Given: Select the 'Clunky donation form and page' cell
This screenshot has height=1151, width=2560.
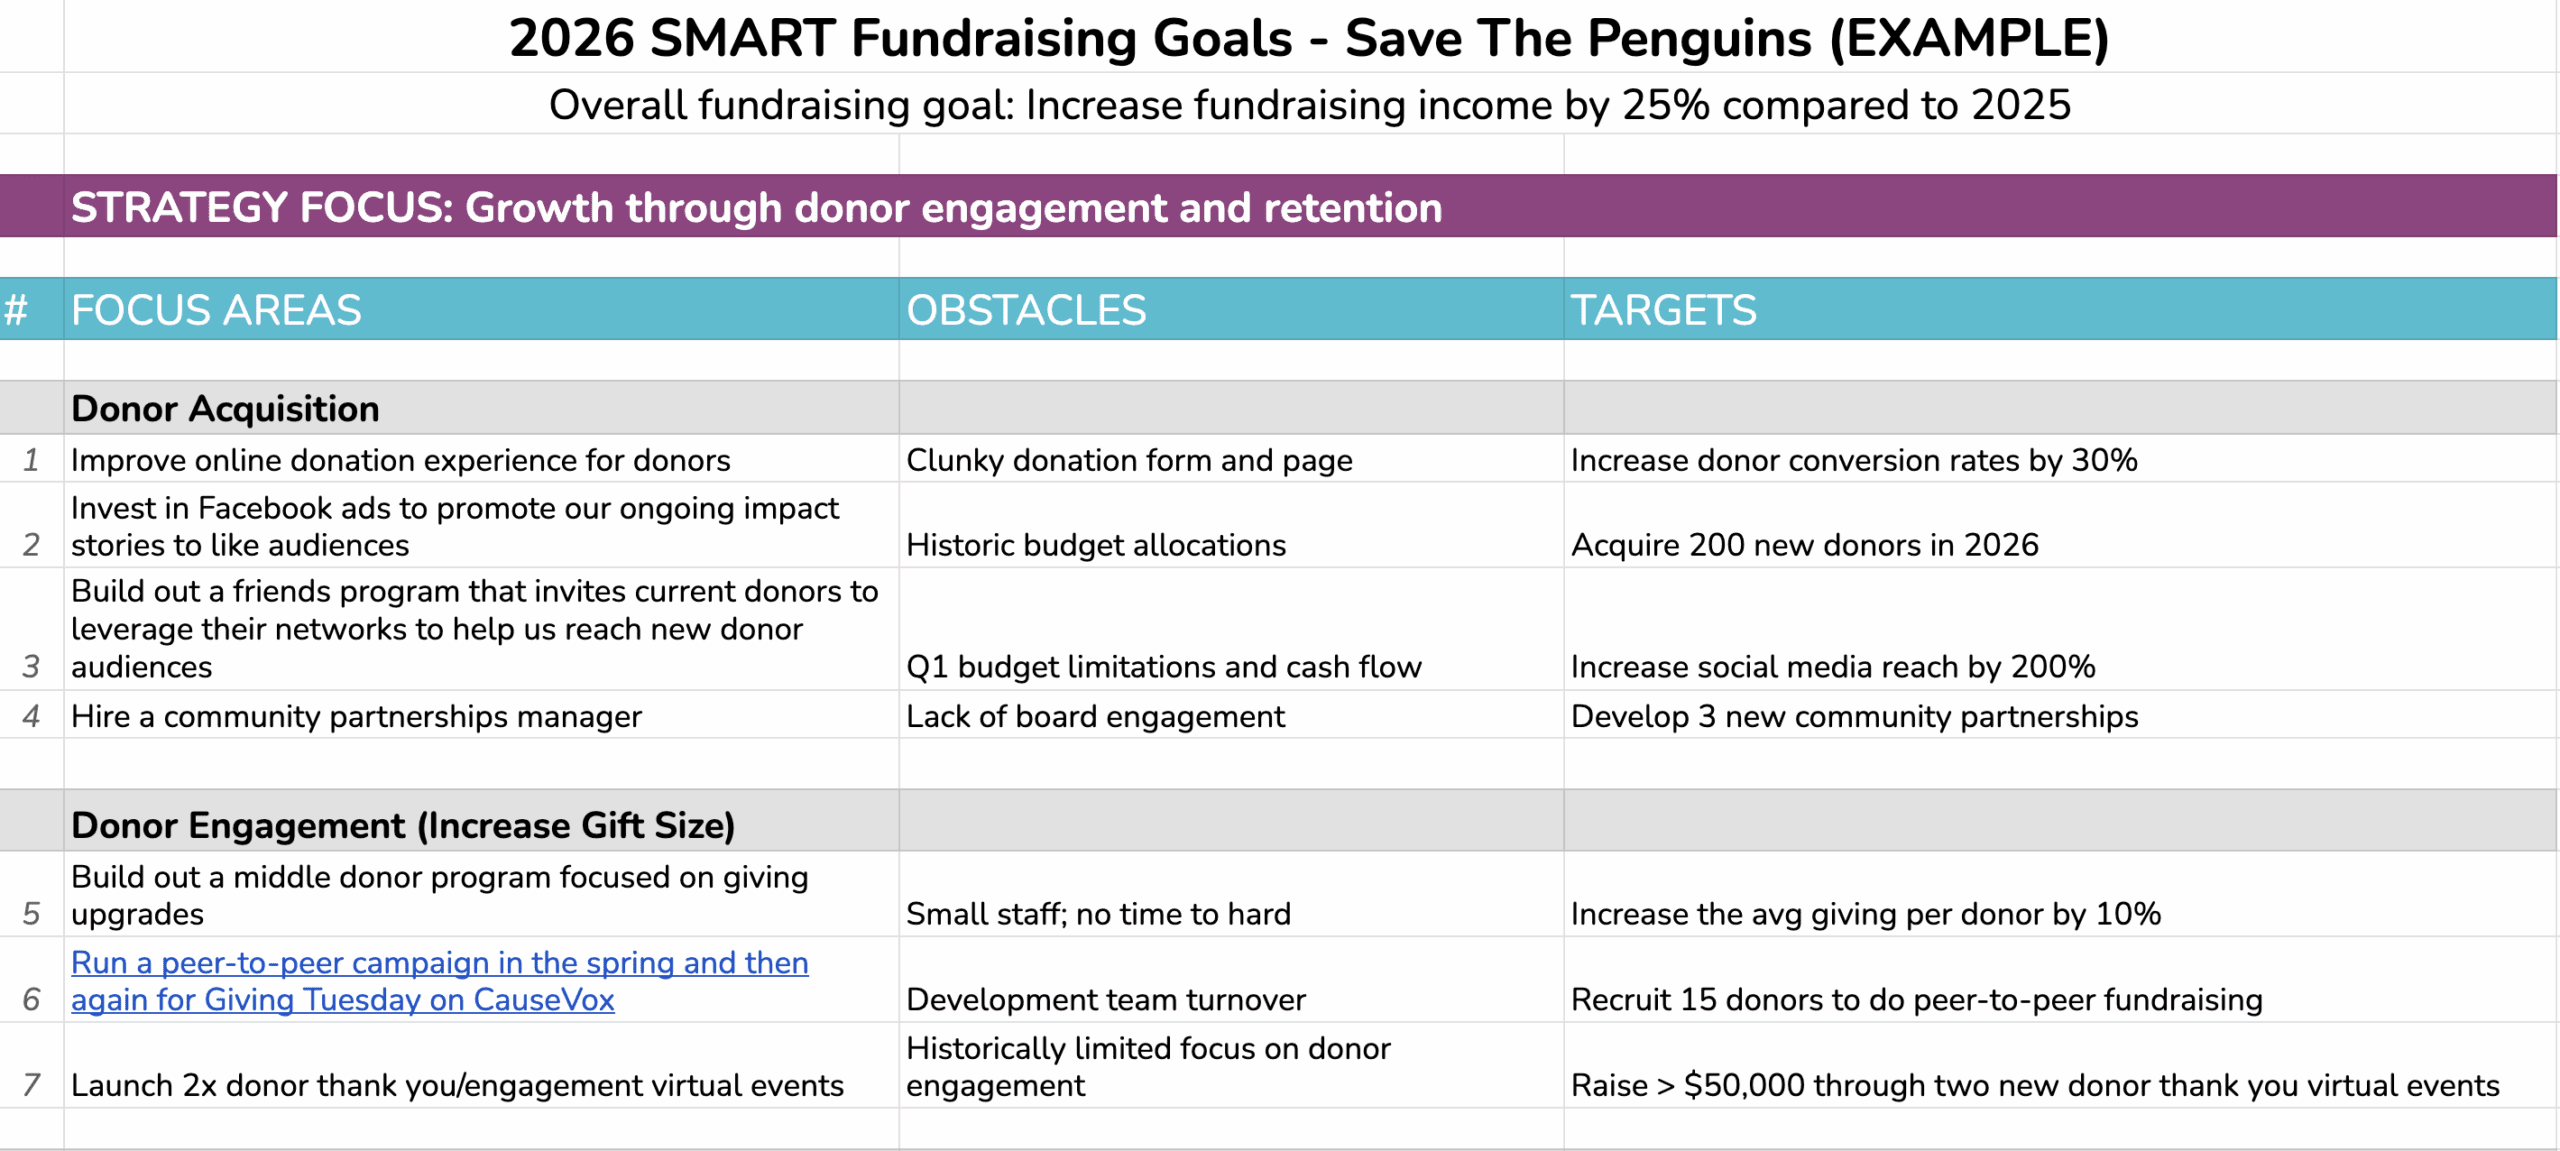Looking at the screenshot, I should point(1129,460).
